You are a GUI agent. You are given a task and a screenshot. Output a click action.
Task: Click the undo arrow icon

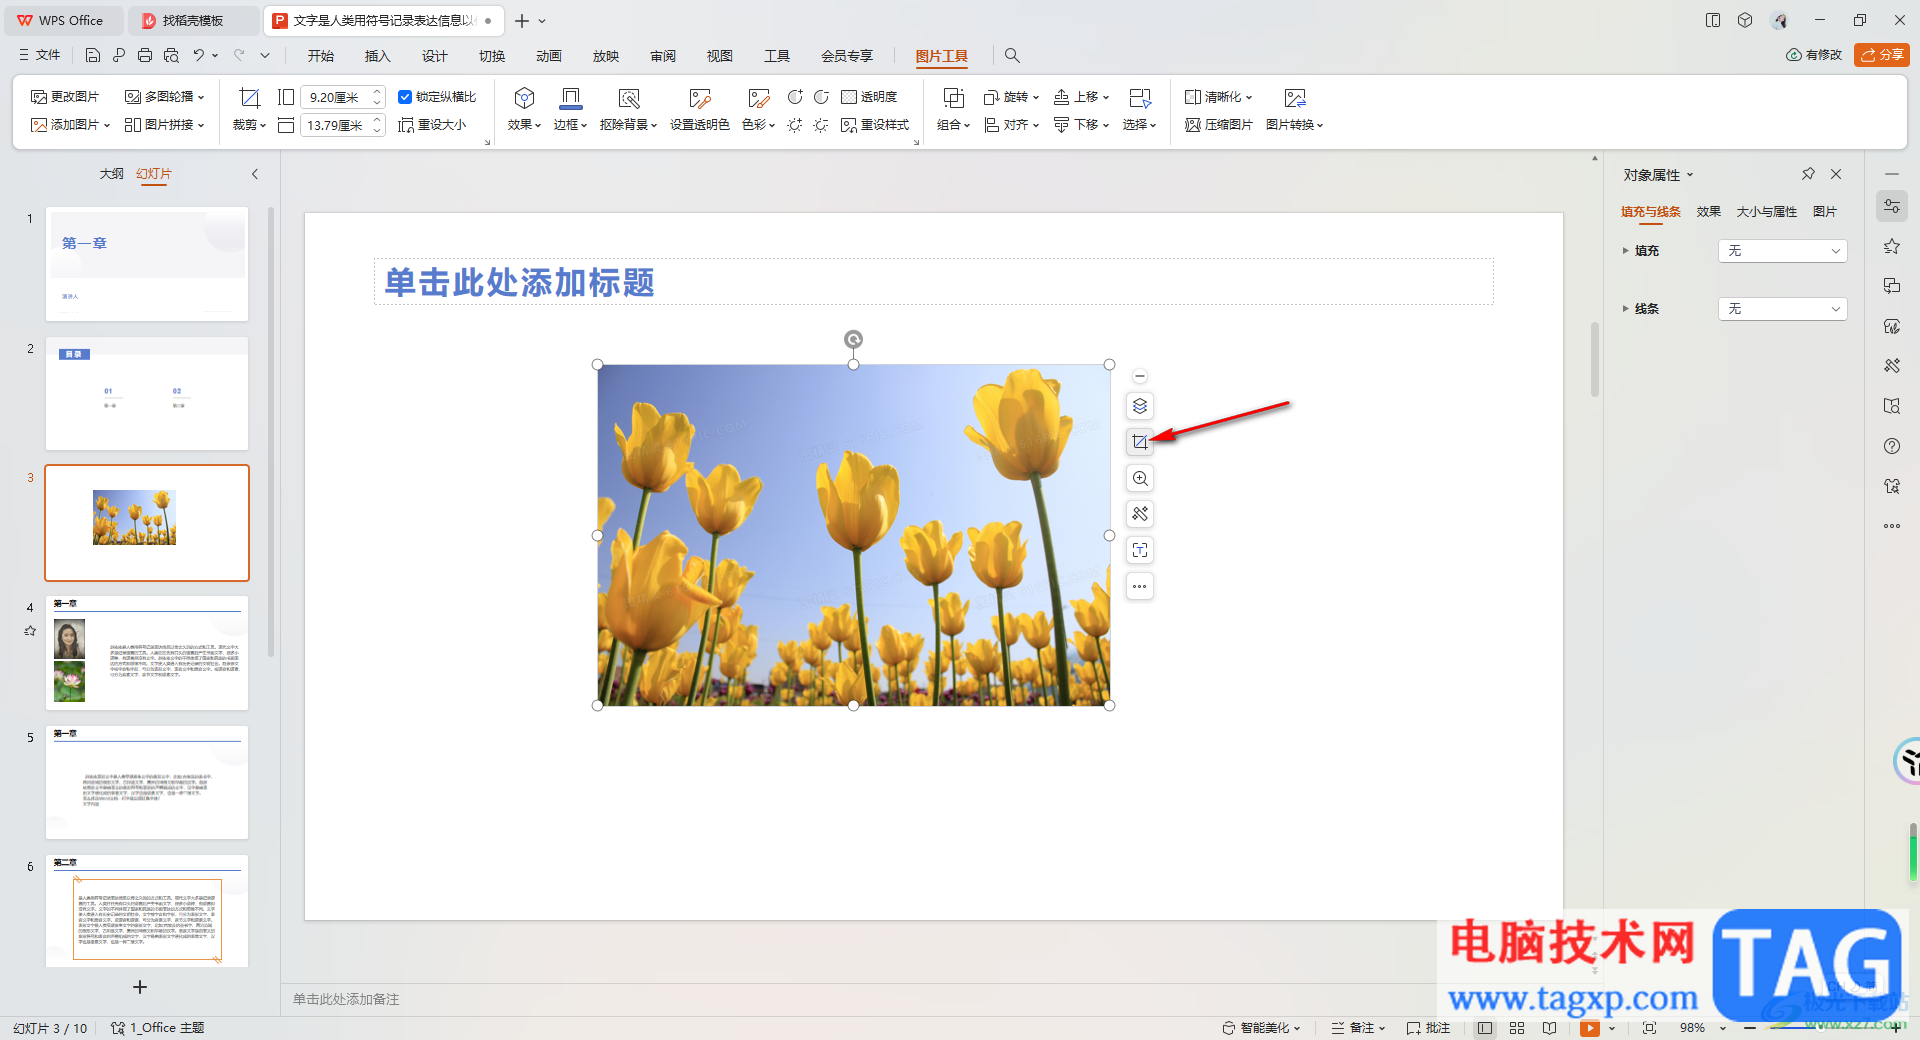click(x=199, y=56)
